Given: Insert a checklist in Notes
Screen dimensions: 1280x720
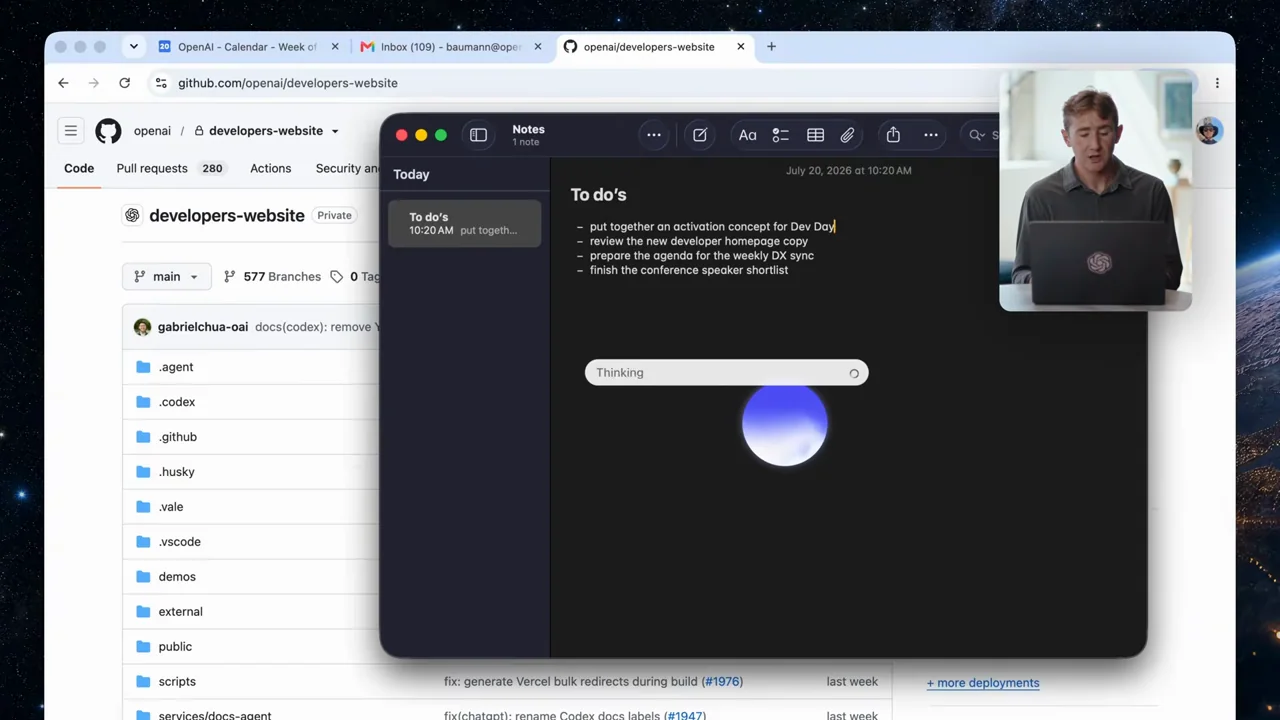Looking at the screenshot, I should coord(780,135).
